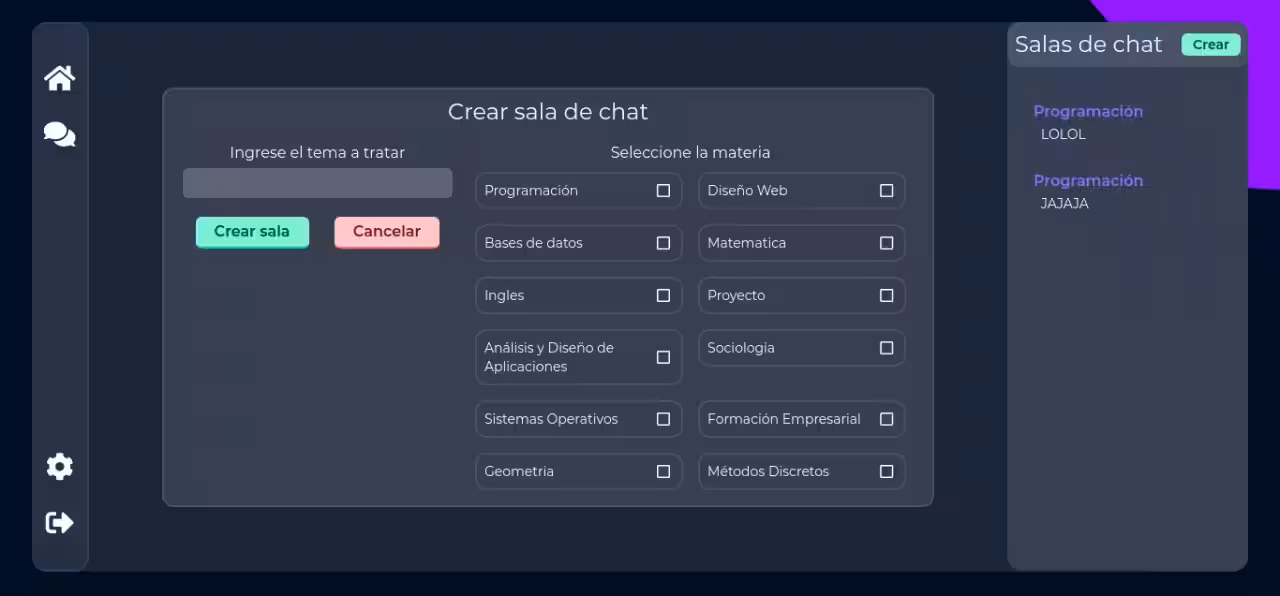The width and height of the screenshot is (1280, 596).
Task: Go to the home page icon
Action: (x=59, y=78)
